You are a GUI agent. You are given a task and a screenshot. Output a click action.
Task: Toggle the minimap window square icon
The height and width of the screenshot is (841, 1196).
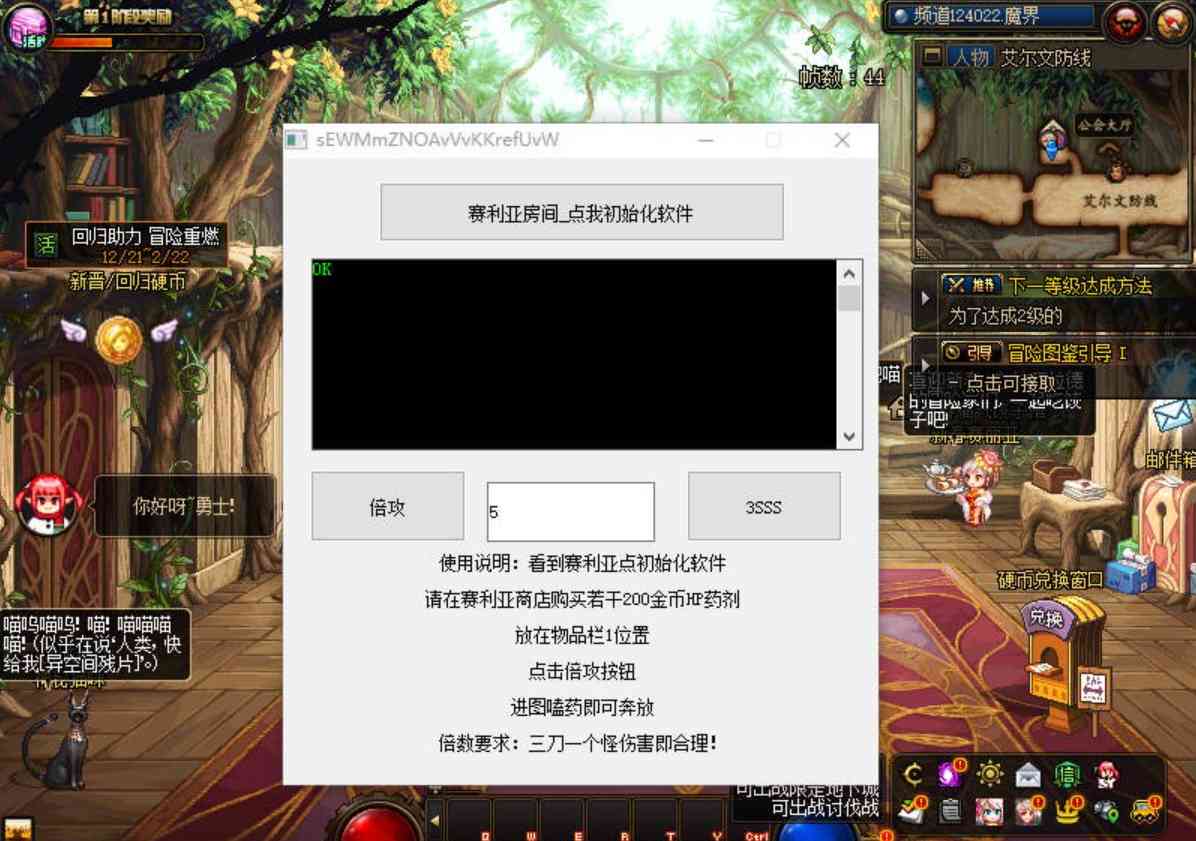point(931,56)
